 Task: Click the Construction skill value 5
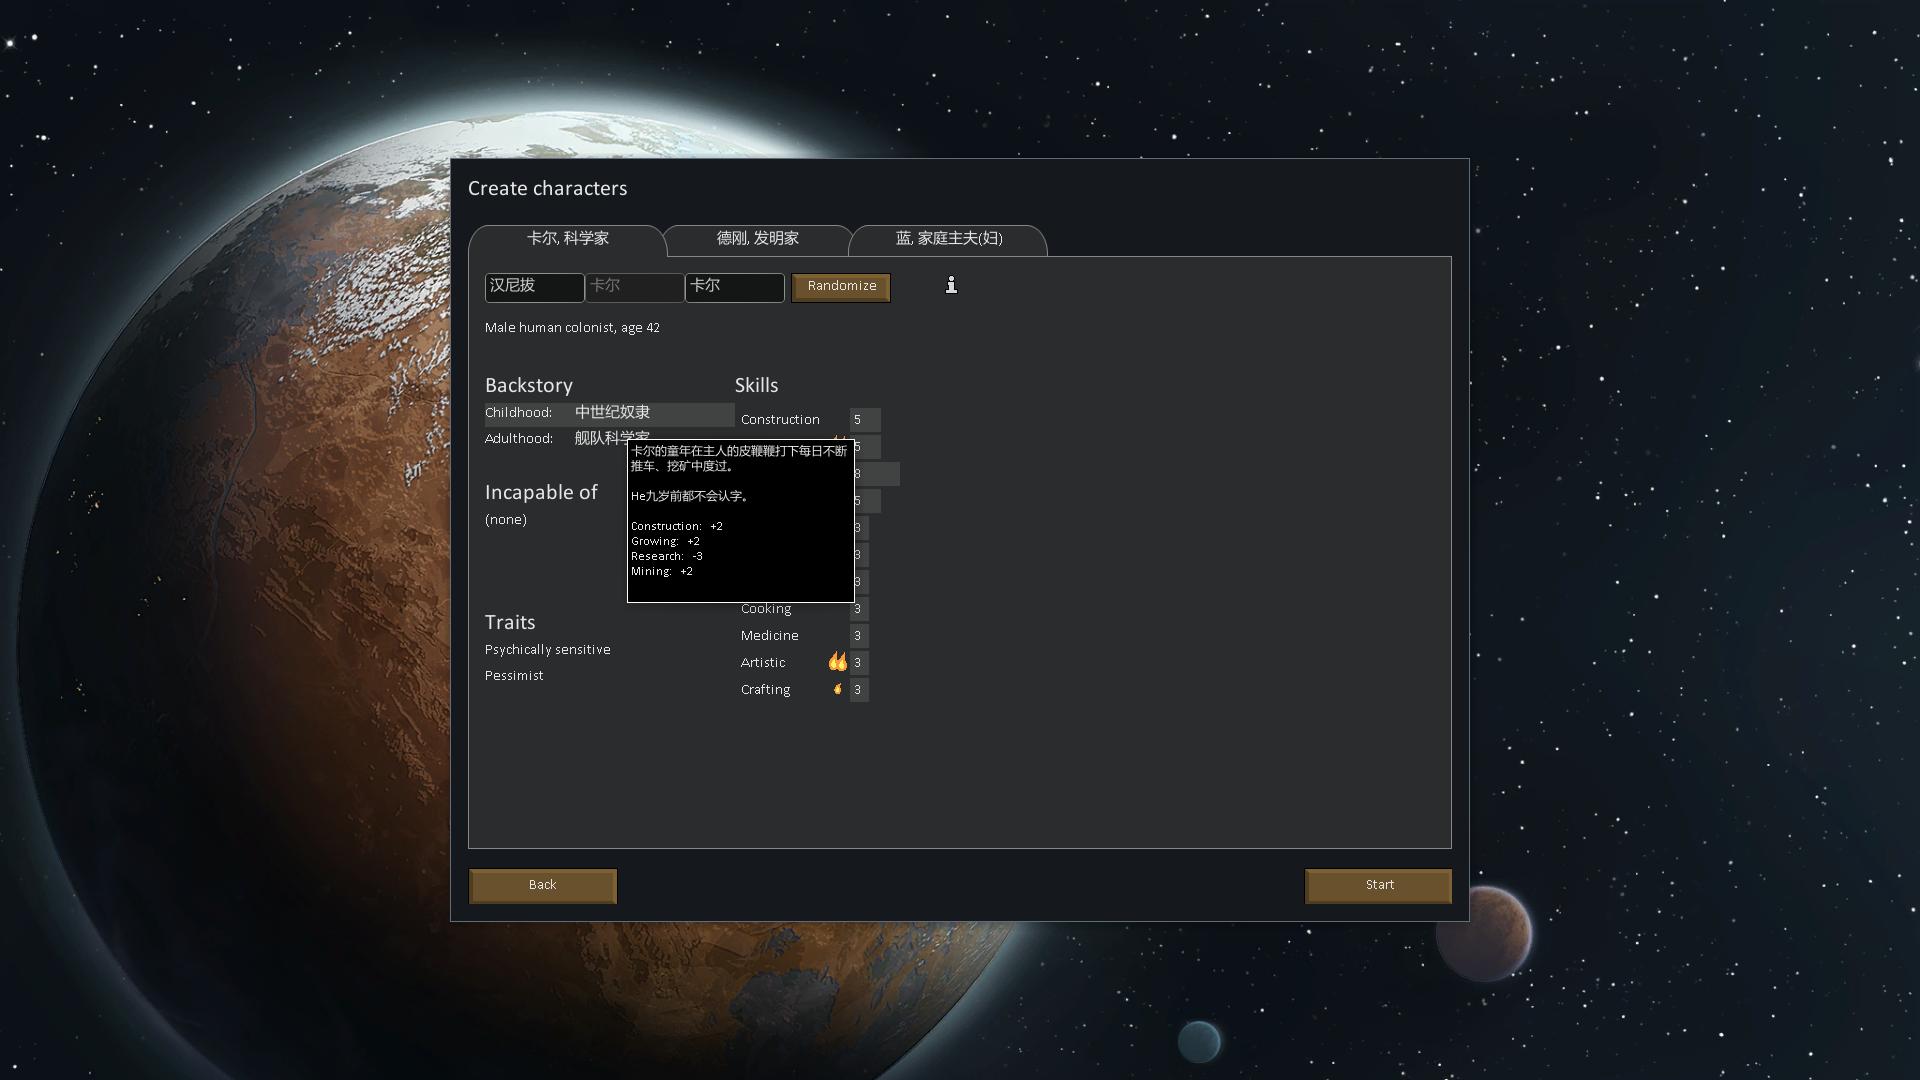tap(865, 420)
